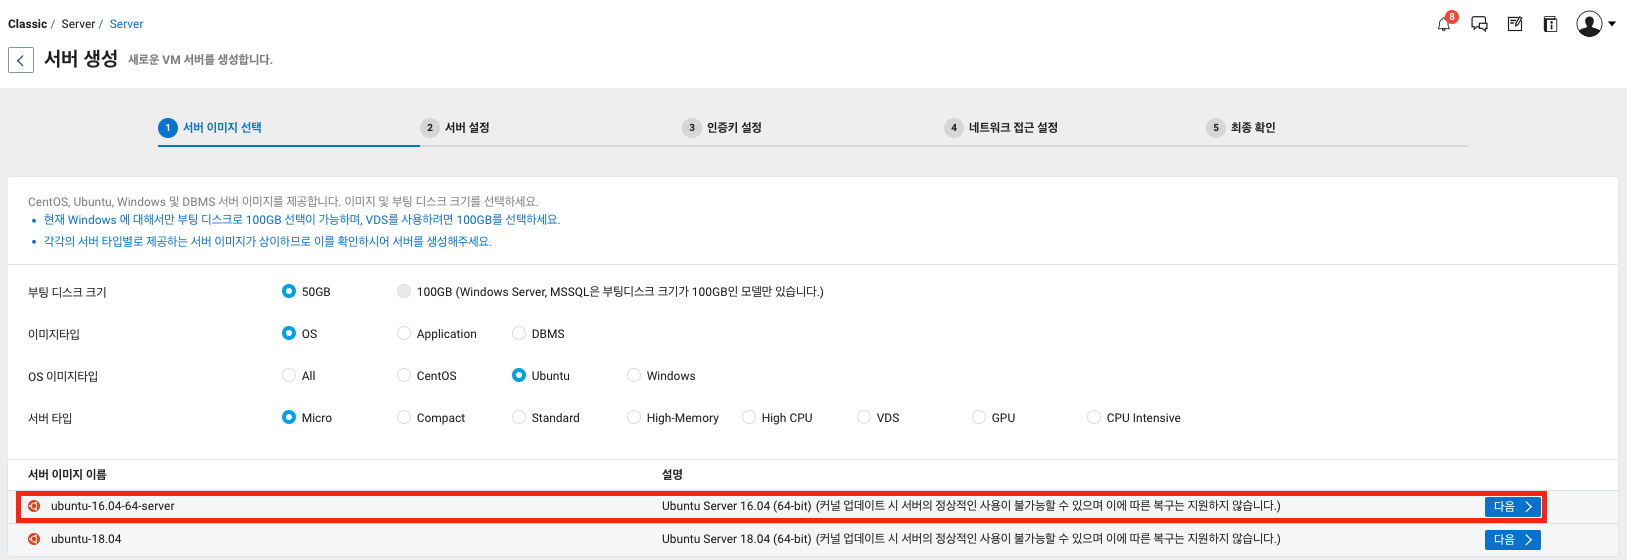Expand the user account dropdown arrow

coord(1612,24)
